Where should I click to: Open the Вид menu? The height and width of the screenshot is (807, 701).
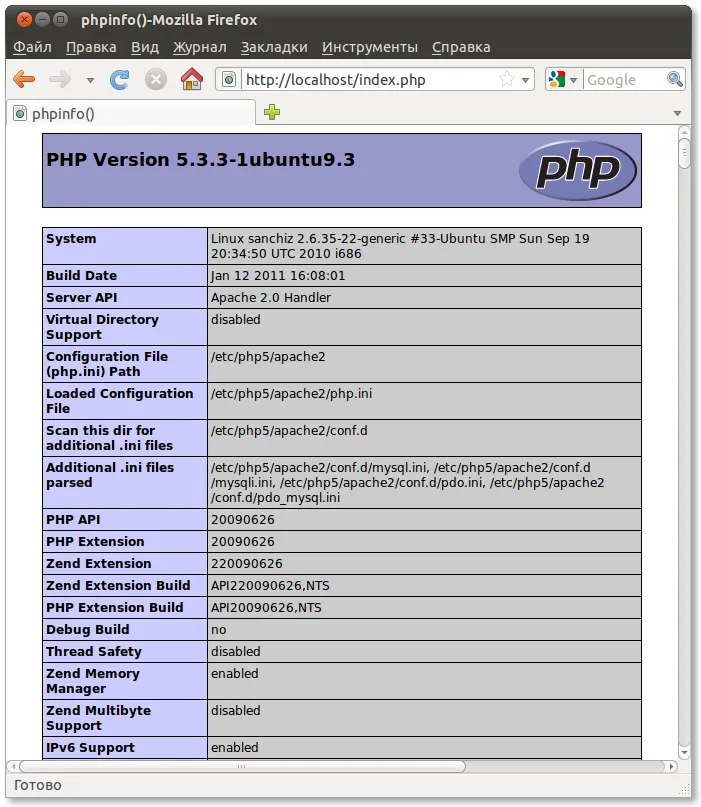point(145,47)
